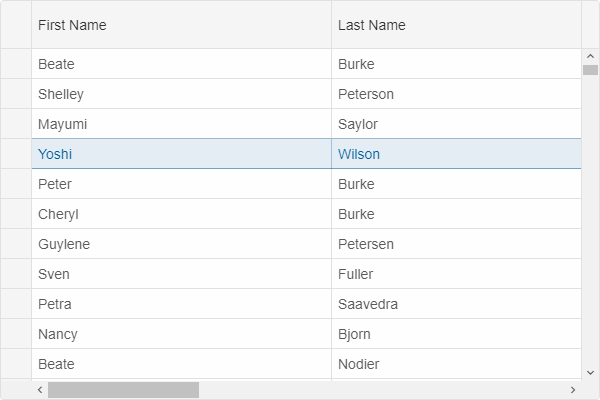Select the Shelley cell

tap(181, 94)
